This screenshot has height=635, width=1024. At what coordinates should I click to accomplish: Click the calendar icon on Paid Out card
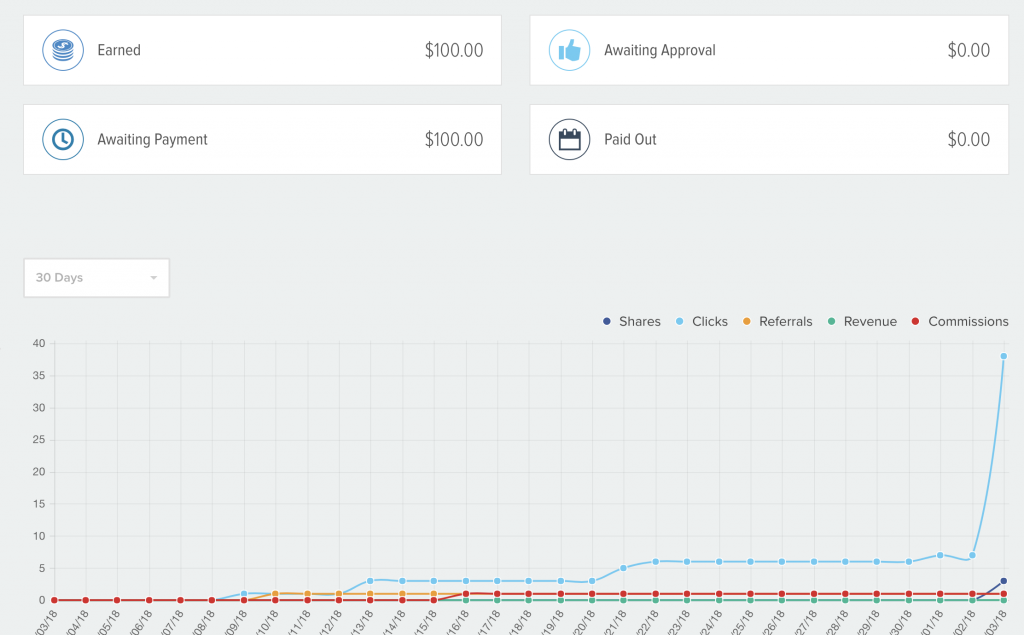click(x=569, y=139)
